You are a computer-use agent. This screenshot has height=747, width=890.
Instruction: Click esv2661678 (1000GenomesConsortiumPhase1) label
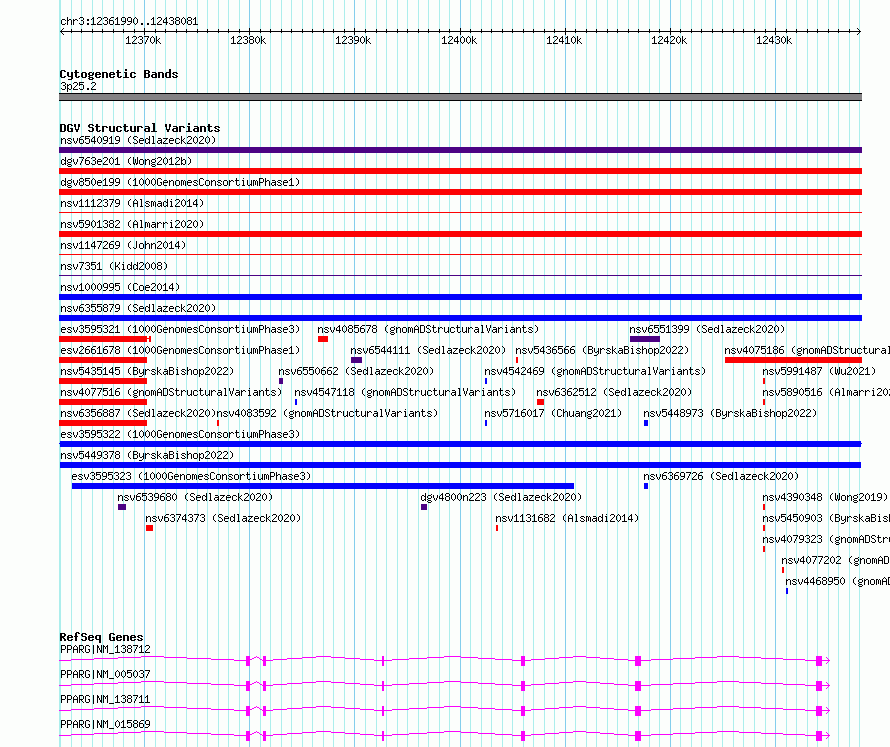[180, 350]
